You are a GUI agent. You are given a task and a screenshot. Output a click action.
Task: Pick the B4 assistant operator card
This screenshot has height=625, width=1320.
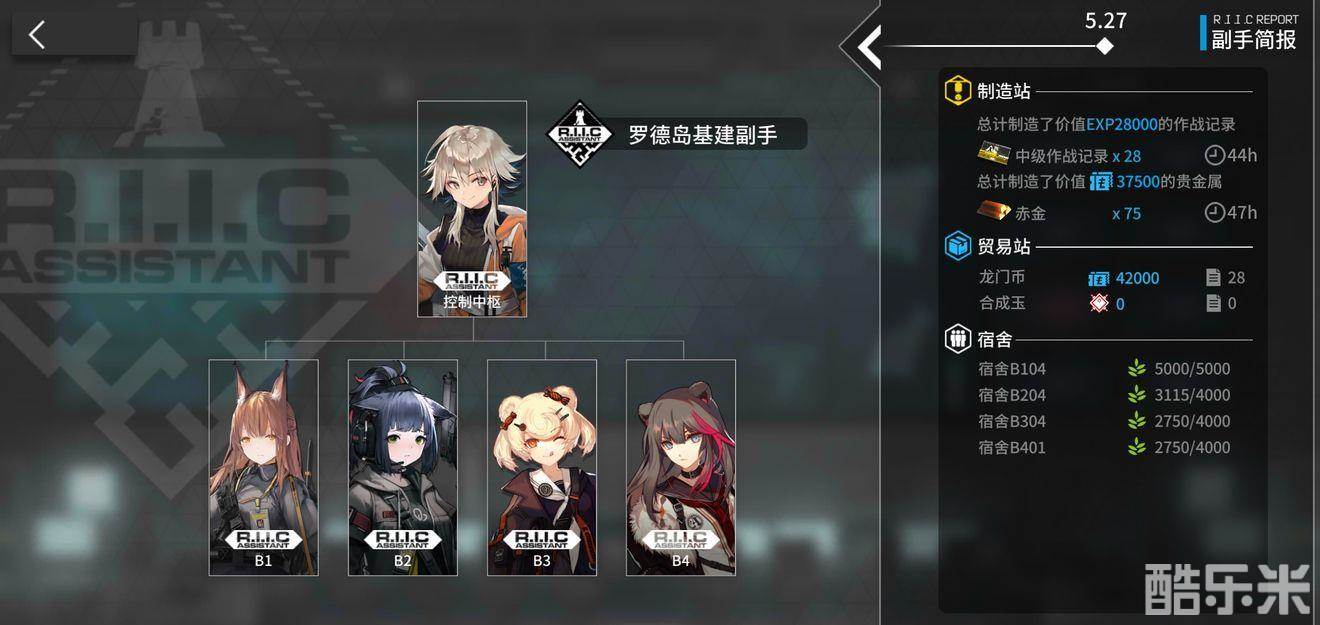(x=681, y=468)
